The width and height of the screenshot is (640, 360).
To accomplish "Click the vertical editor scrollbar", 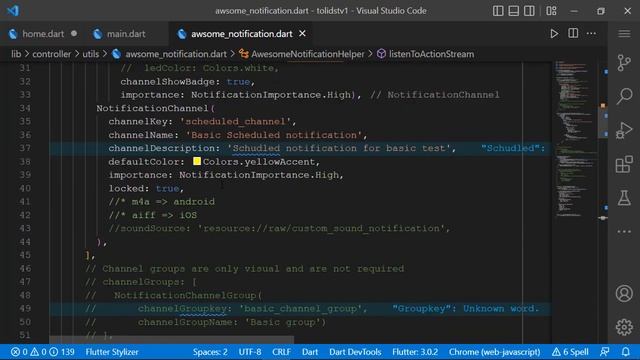I will pyautogui.click(x=602, y=122).
